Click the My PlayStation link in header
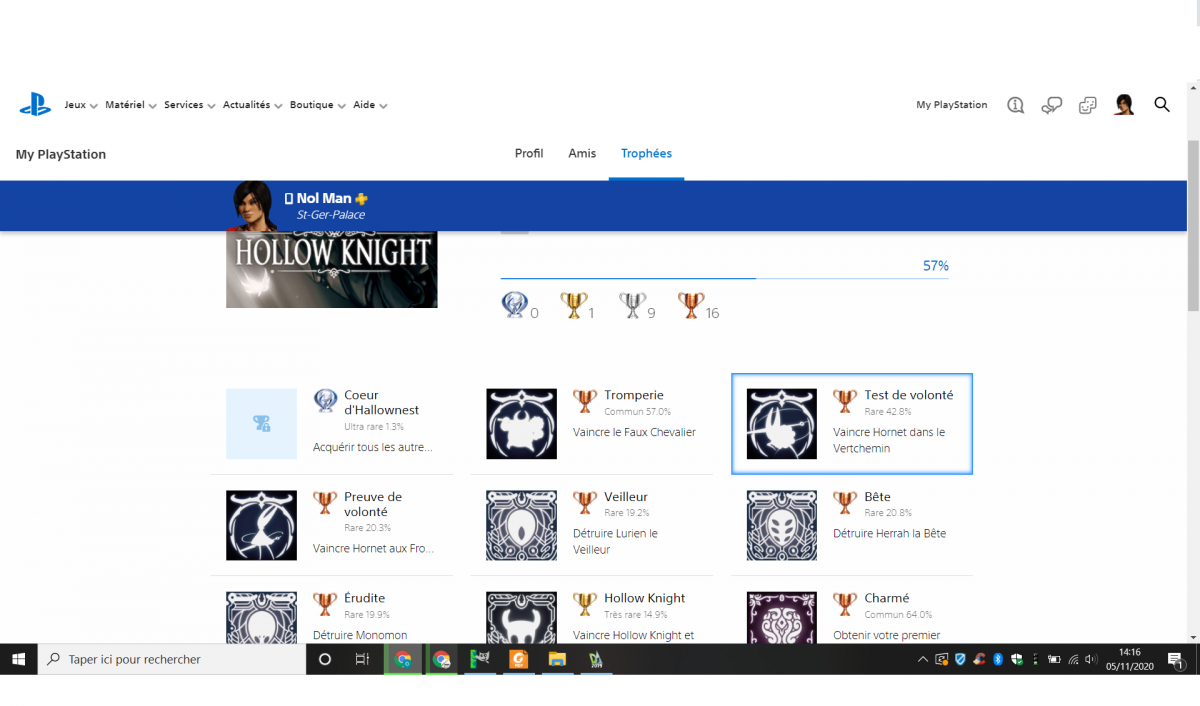Viewport: 1200px width, 706px height. (951, 105)
